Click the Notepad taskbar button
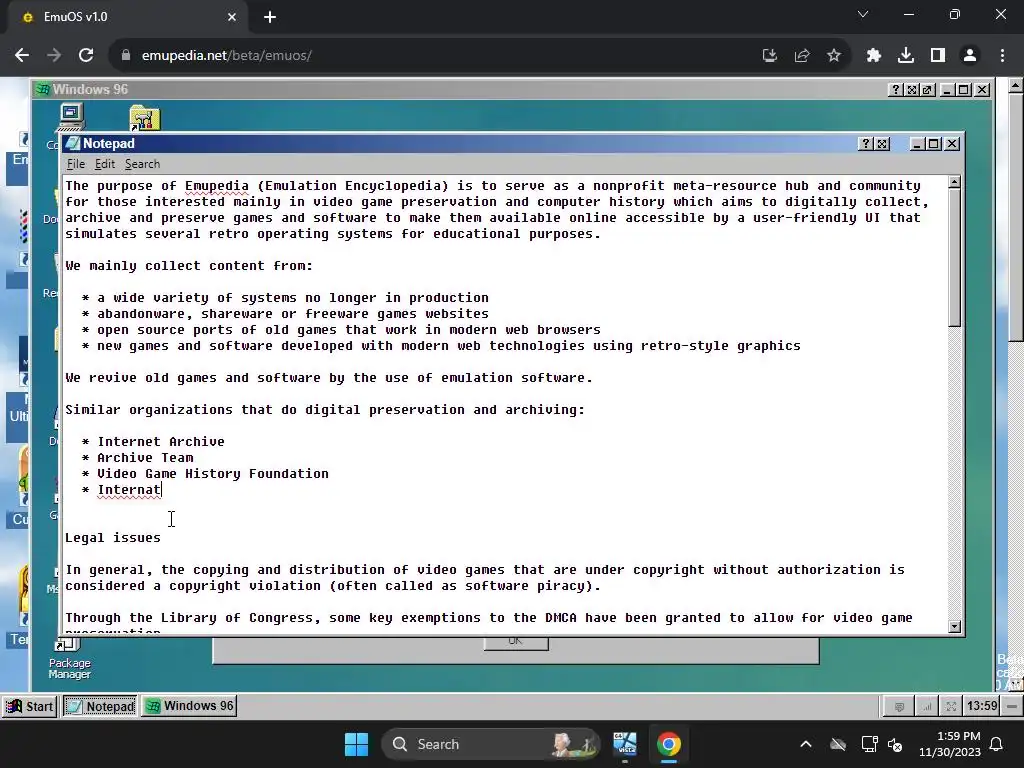Screen dimensions: 1024x768 tap(100, 706)
